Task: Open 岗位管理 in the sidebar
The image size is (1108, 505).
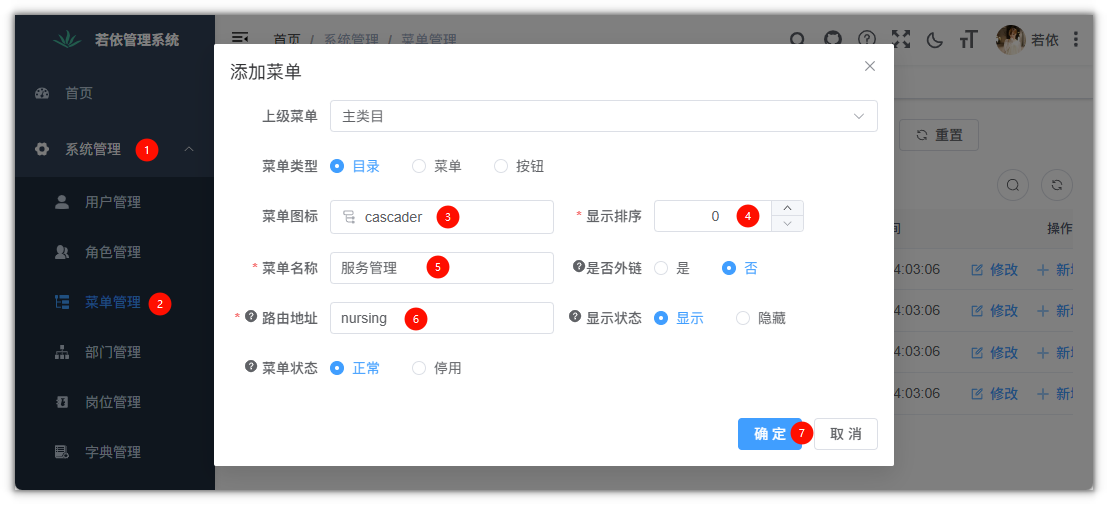Action: coord(114,402)
